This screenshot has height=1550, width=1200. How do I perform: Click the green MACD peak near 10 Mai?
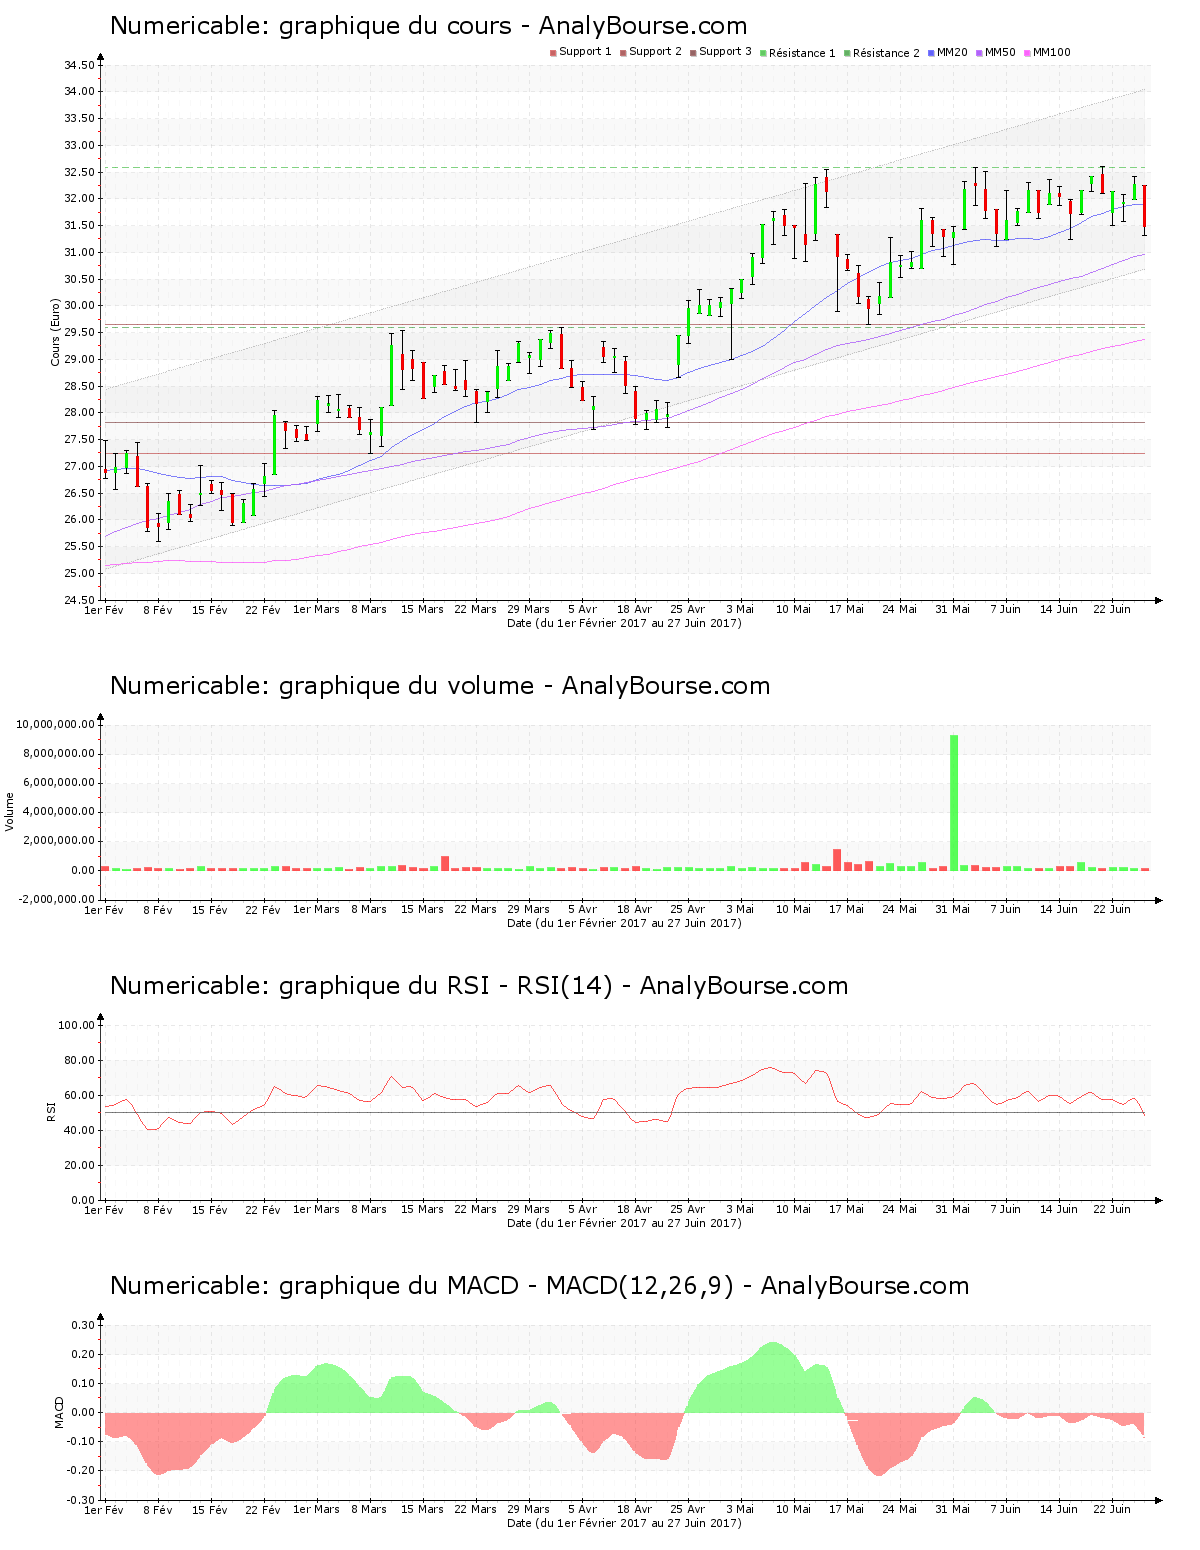click(772, 1378)
